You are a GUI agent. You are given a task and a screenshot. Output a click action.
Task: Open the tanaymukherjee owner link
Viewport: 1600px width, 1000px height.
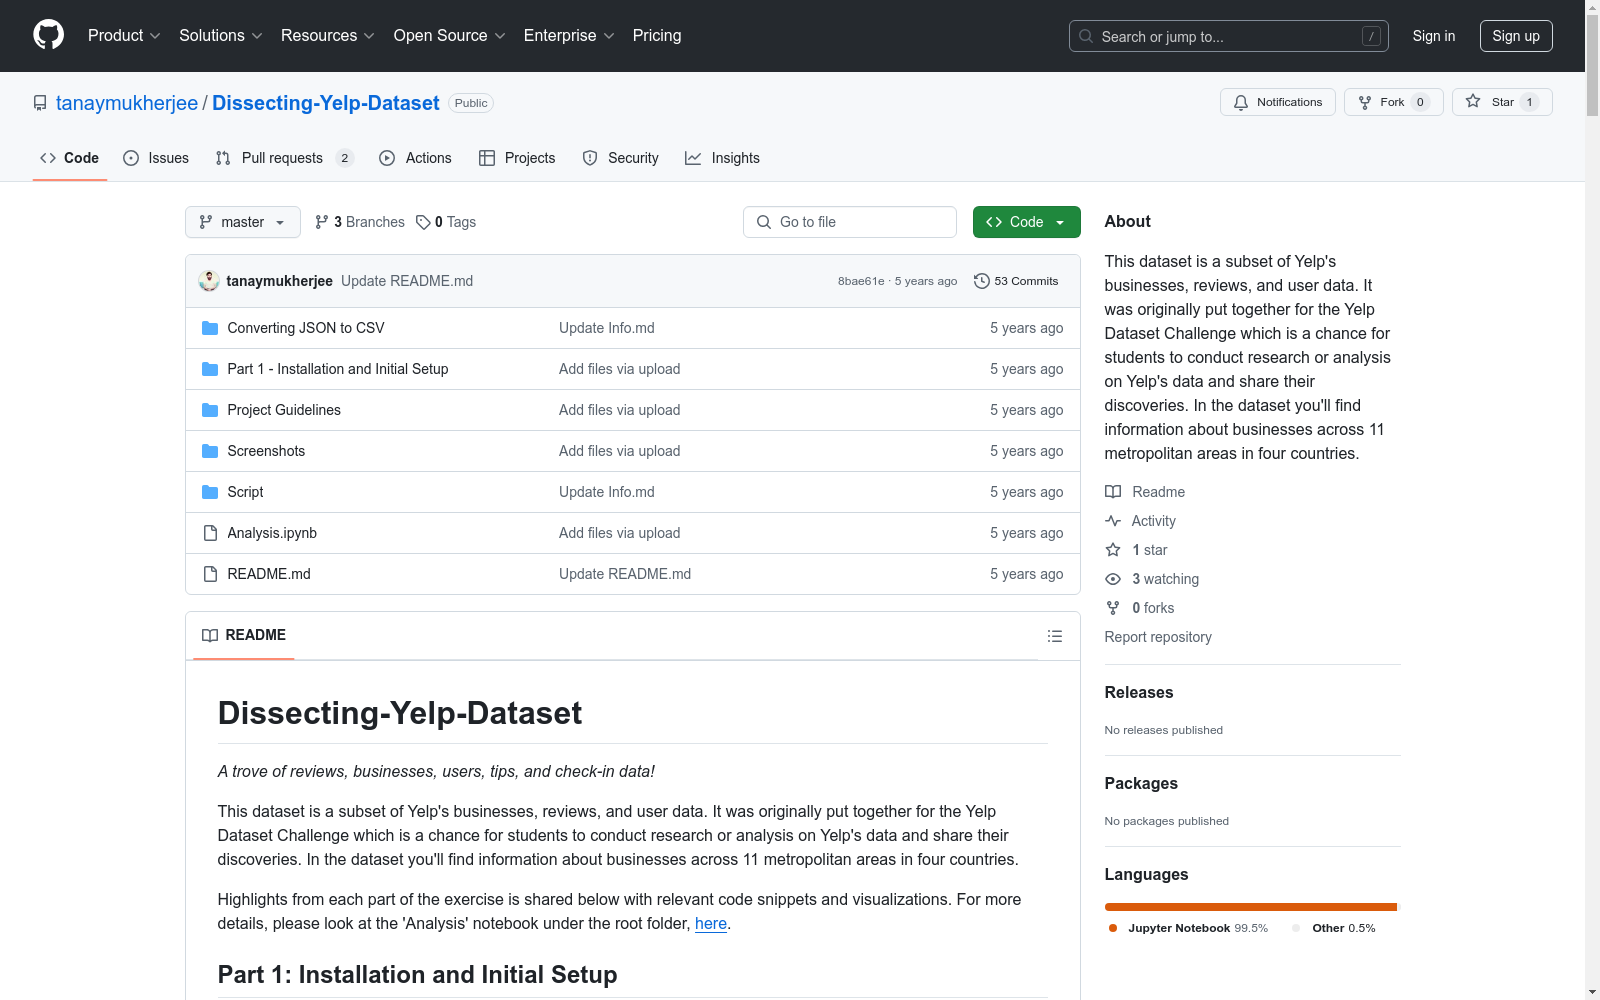coord(127,103)
